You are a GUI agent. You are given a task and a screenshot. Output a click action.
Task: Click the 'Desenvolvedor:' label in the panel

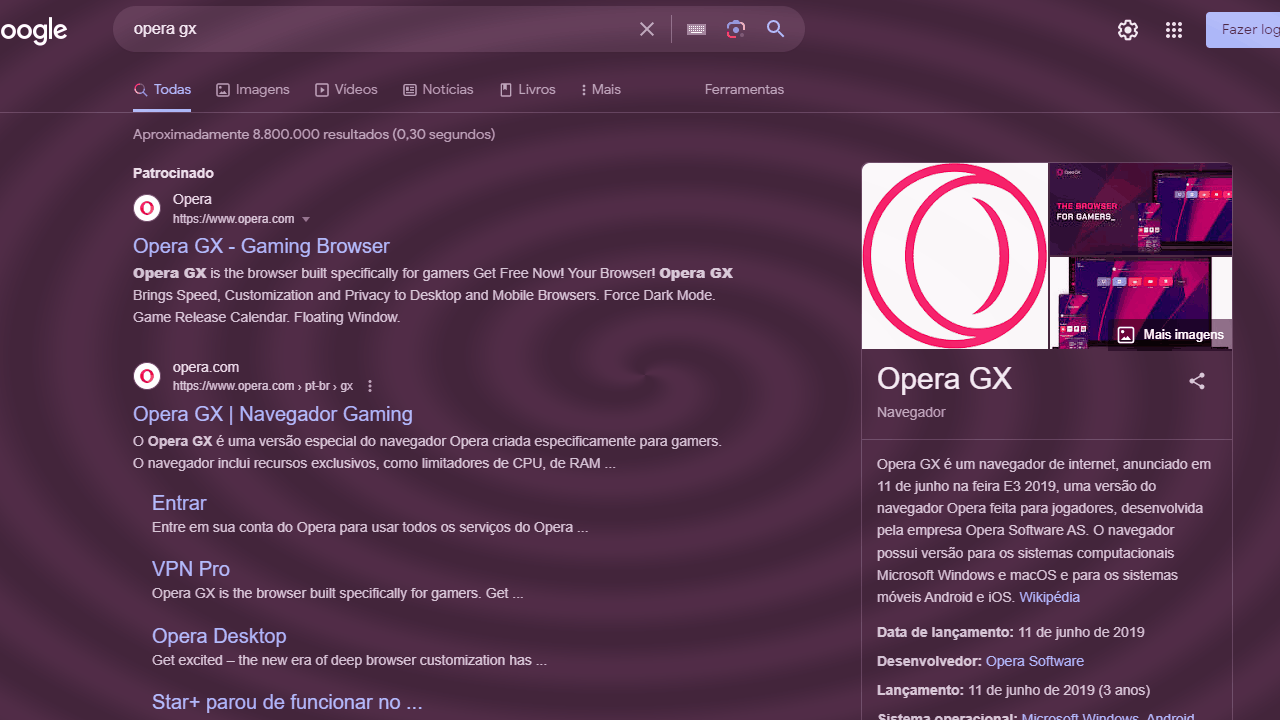[x=929, y=661]
